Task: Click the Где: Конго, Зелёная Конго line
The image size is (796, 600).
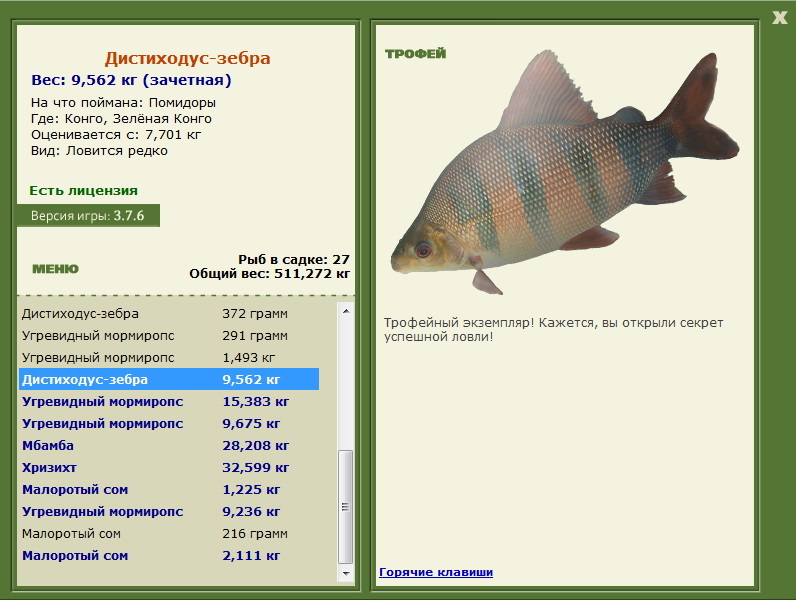Action: 121,119
